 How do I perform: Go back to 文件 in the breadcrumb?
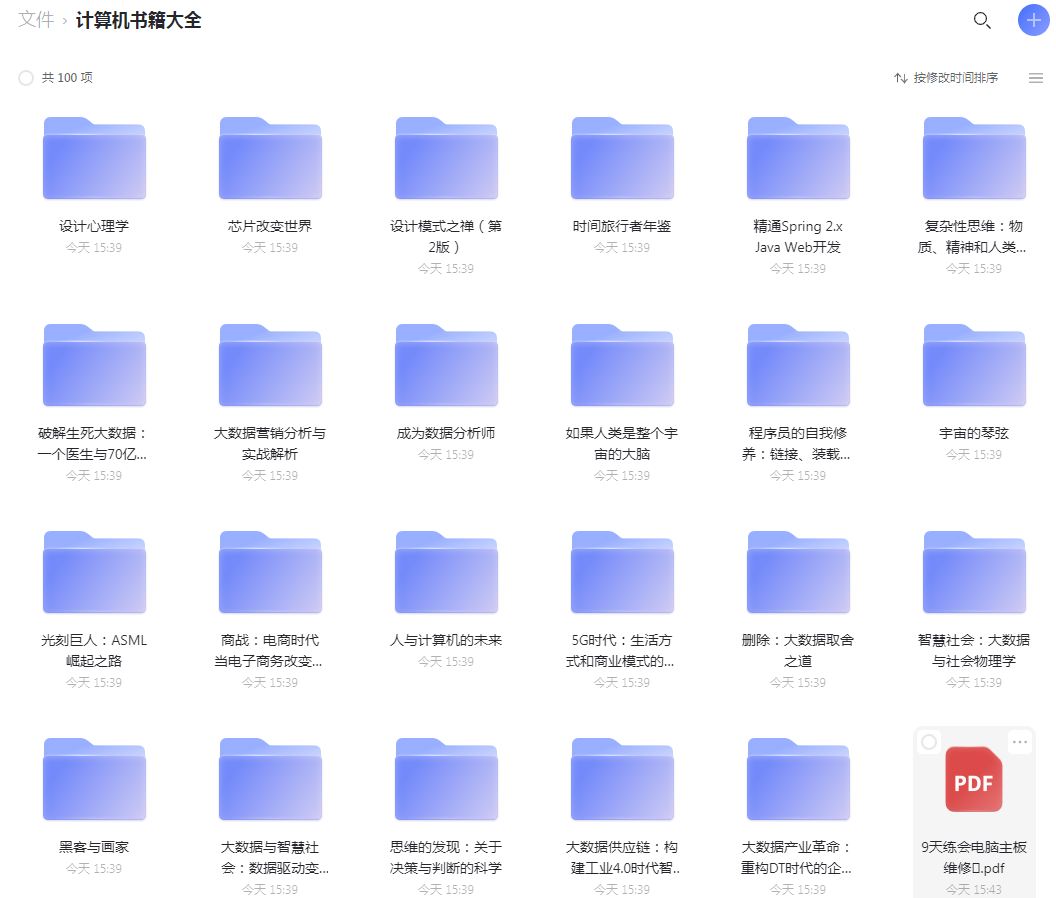coord(36,20)
